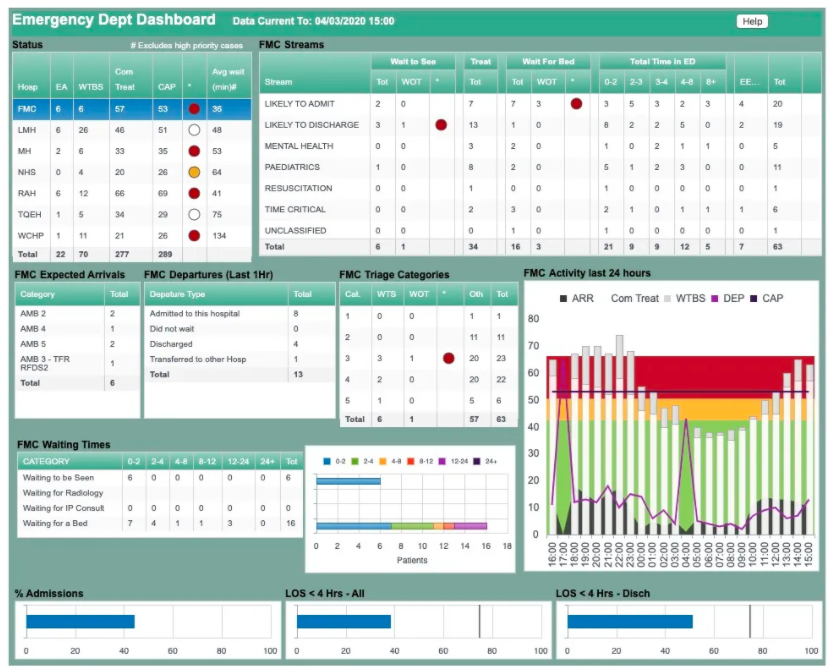Screen dimensions: 828x667
Task: Open the Help button
Action: [x=752, y=21]
